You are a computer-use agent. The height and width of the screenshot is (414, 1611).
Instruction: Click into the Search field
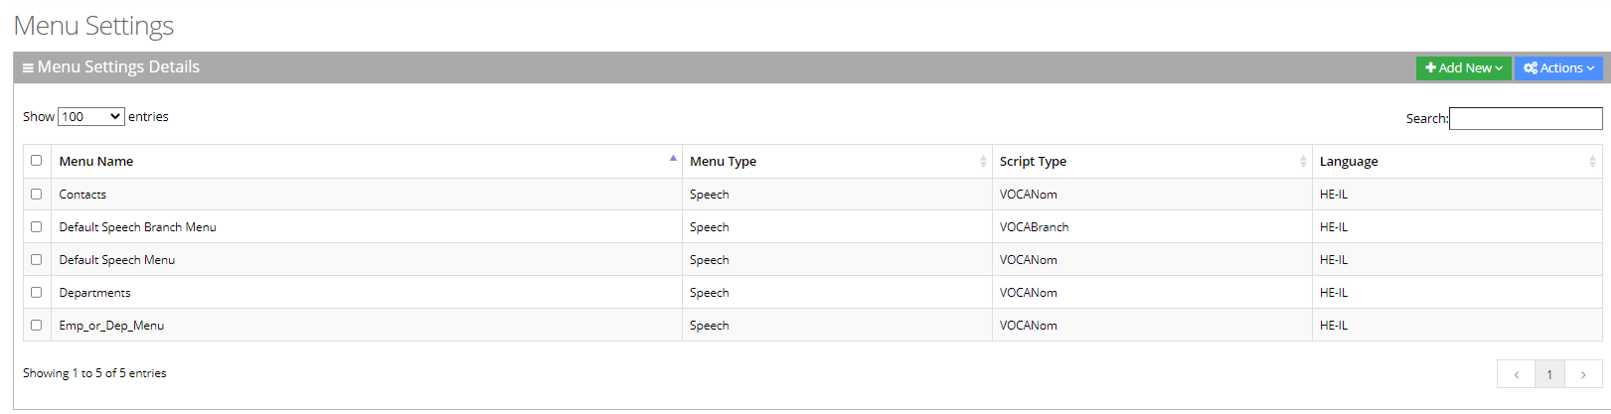(x=1525, y=118)
